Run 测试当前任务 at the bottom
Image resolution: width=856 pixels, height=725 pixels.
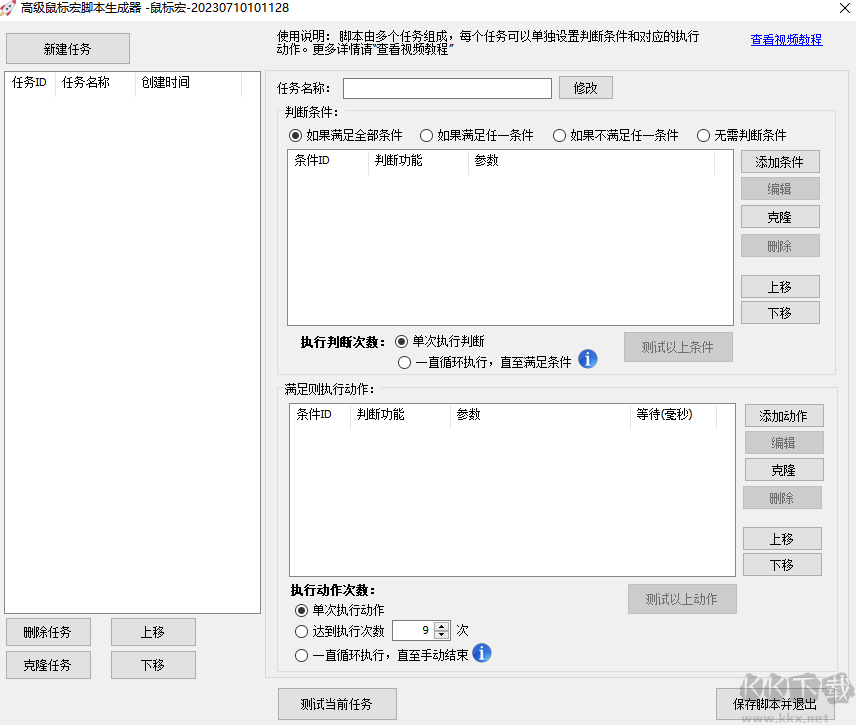click(x=337, y=704)
